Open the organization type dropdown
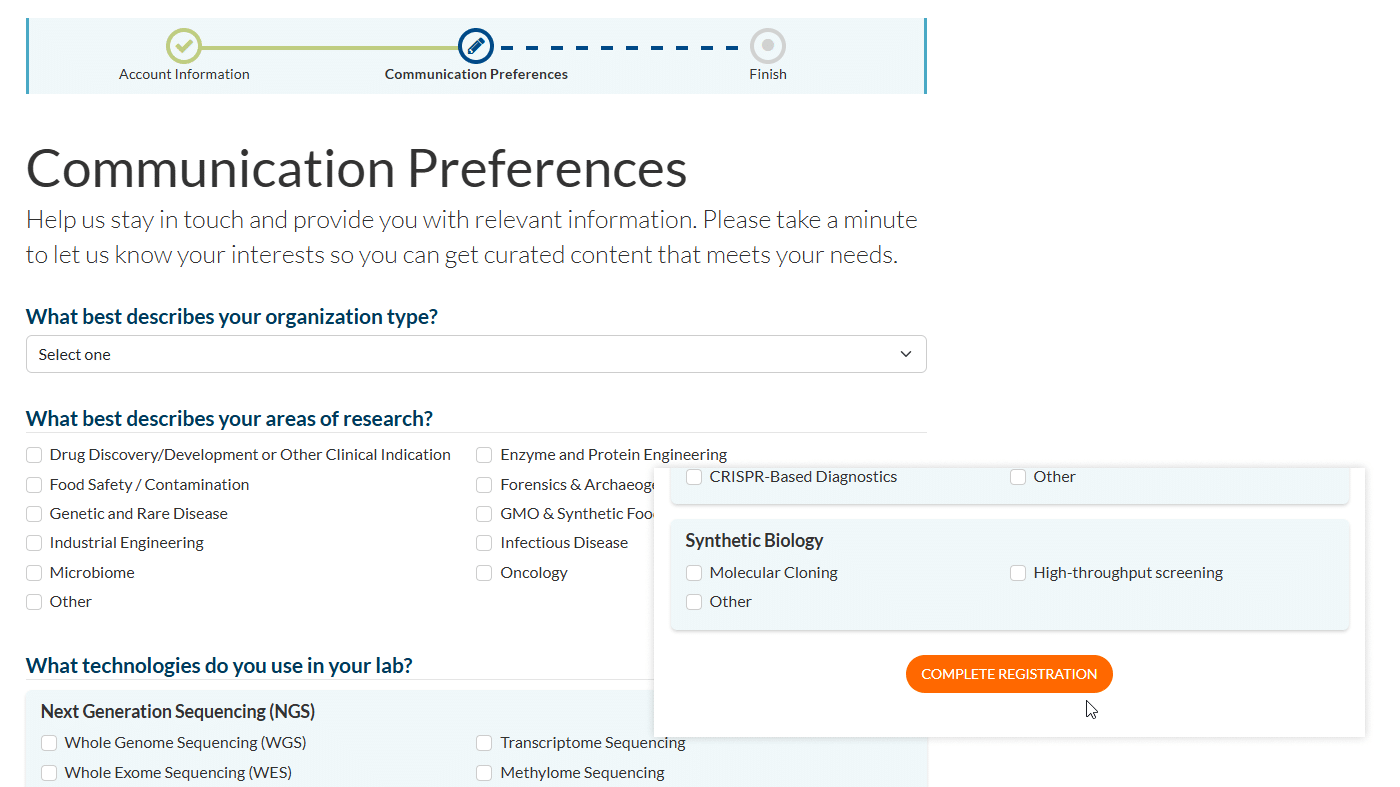 tap(476, 354)
